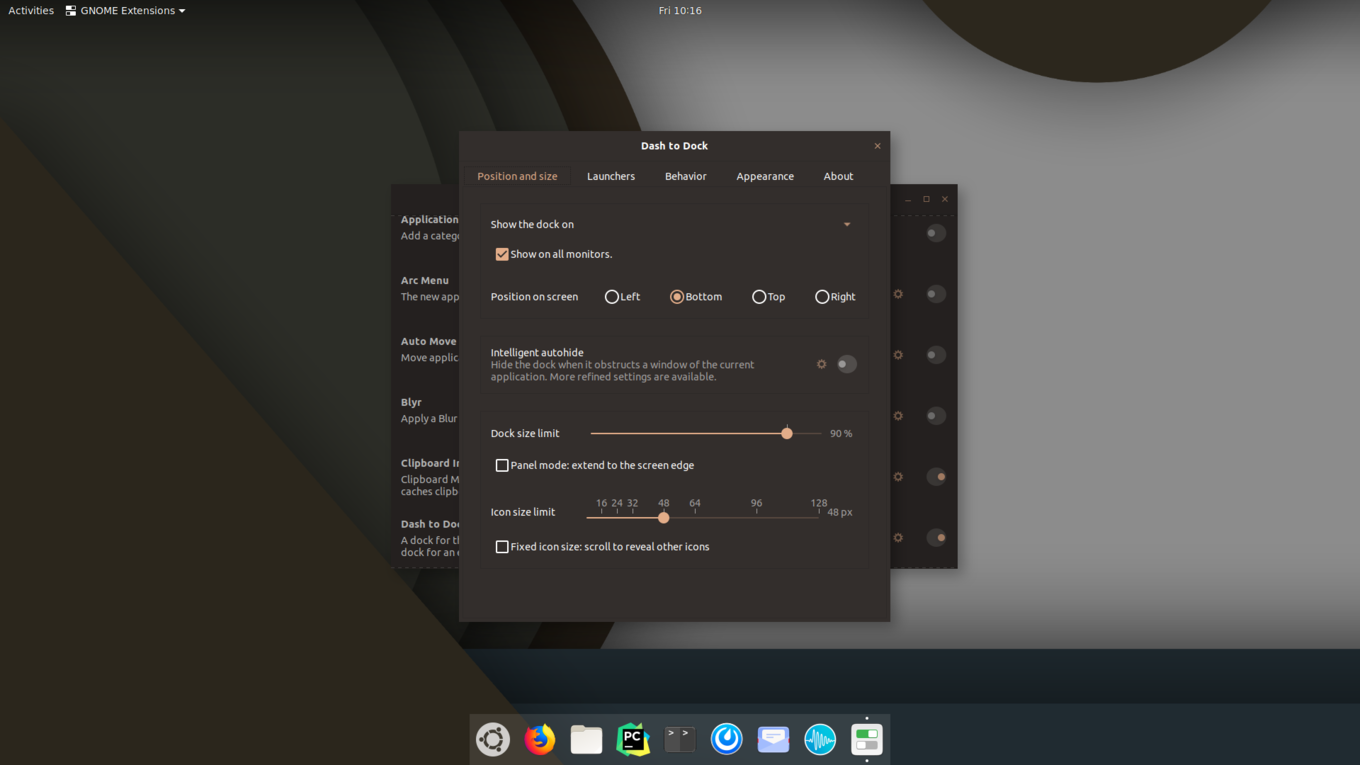Viewport: 1360px width, 765px height.
Task: Open Auto Move settings gear in Extensions window
Action: coord(898,355)
